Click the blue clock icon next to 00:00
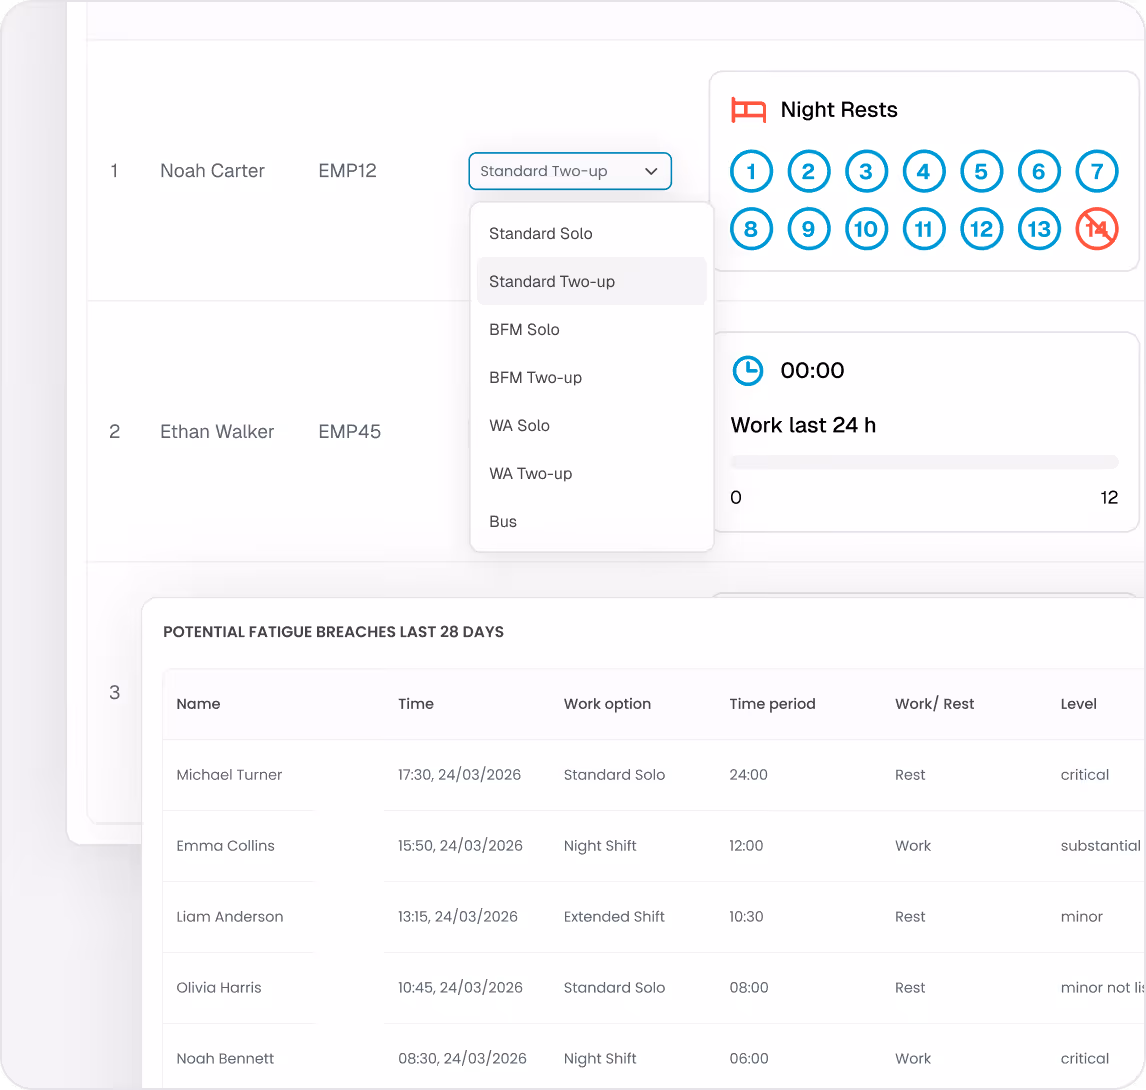Viewport: 1146px width, 1090px height. click(748, 371)
